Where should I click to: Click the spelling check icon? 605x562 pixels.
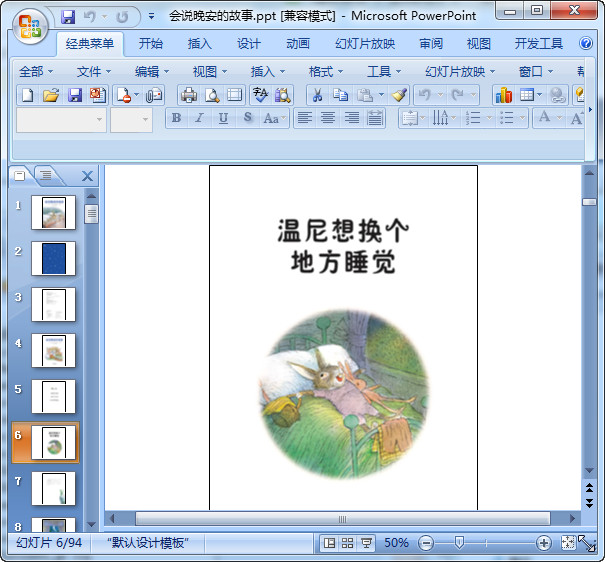click(x=260, y=95)
